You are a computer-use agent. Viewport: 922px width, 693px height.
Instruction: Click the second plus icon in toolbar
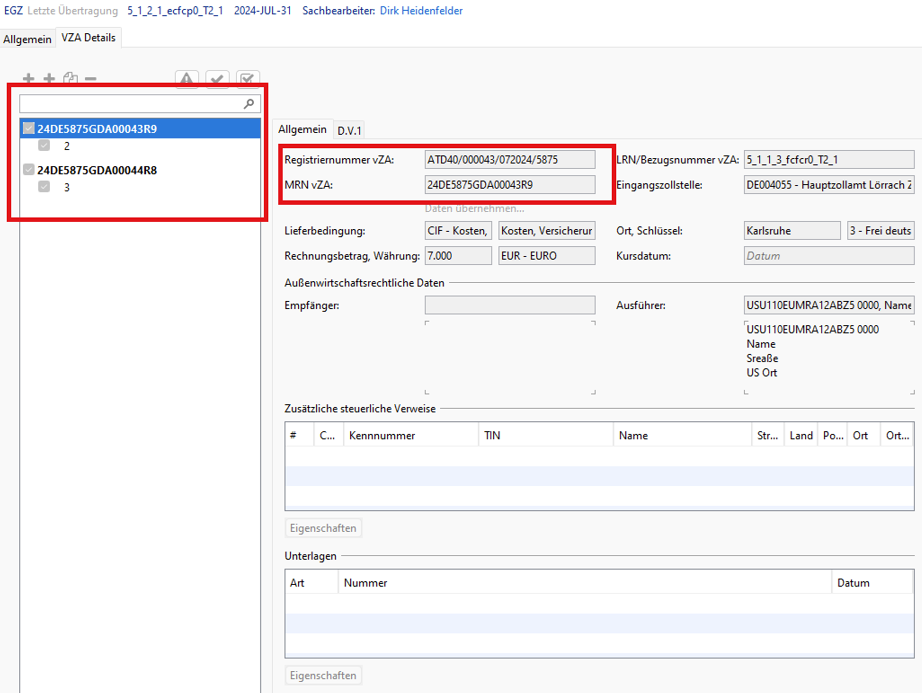point(48,79)
